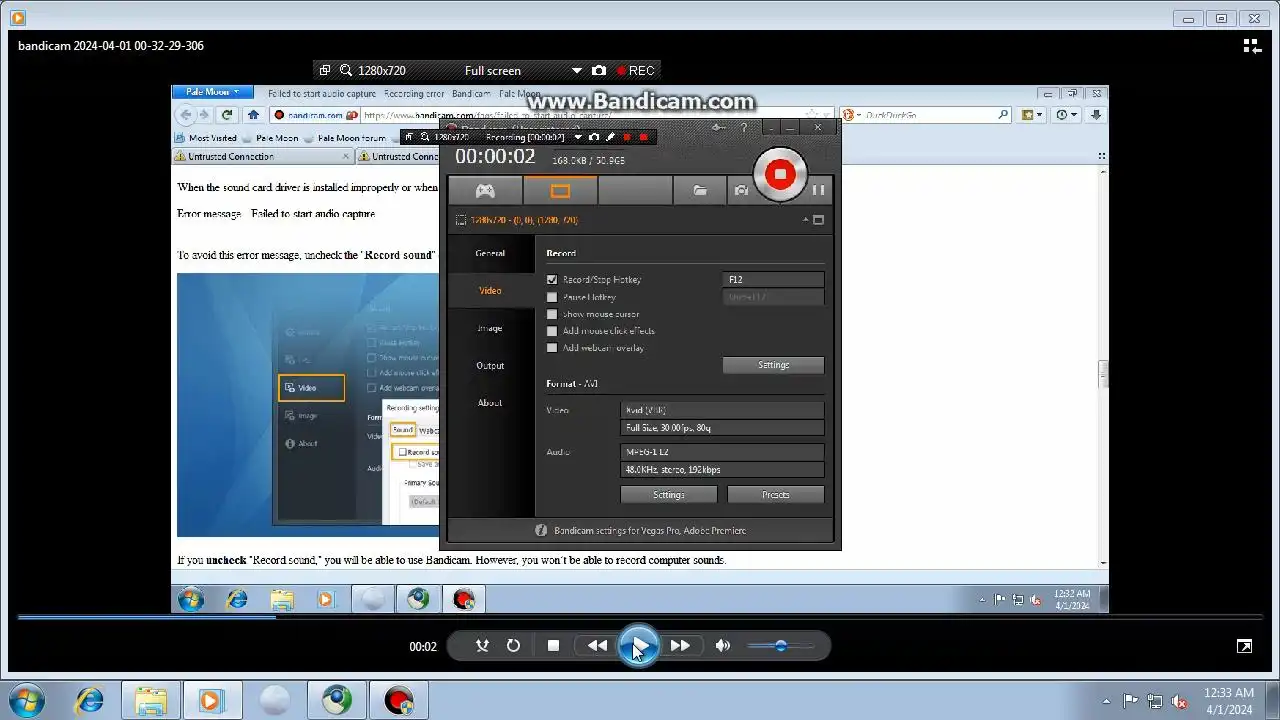Click the Bandicam help question mark icon
The height and width of the screenshot is (720, 1280).
(743, 128)
